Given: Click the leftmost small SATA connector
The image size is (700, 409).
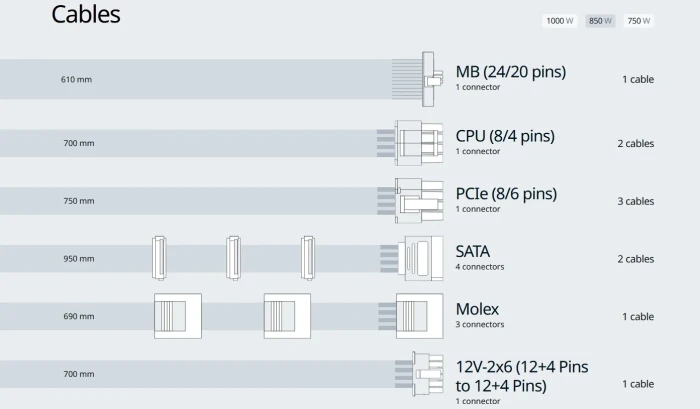Looking at the screenshot, I should point(158,258).
